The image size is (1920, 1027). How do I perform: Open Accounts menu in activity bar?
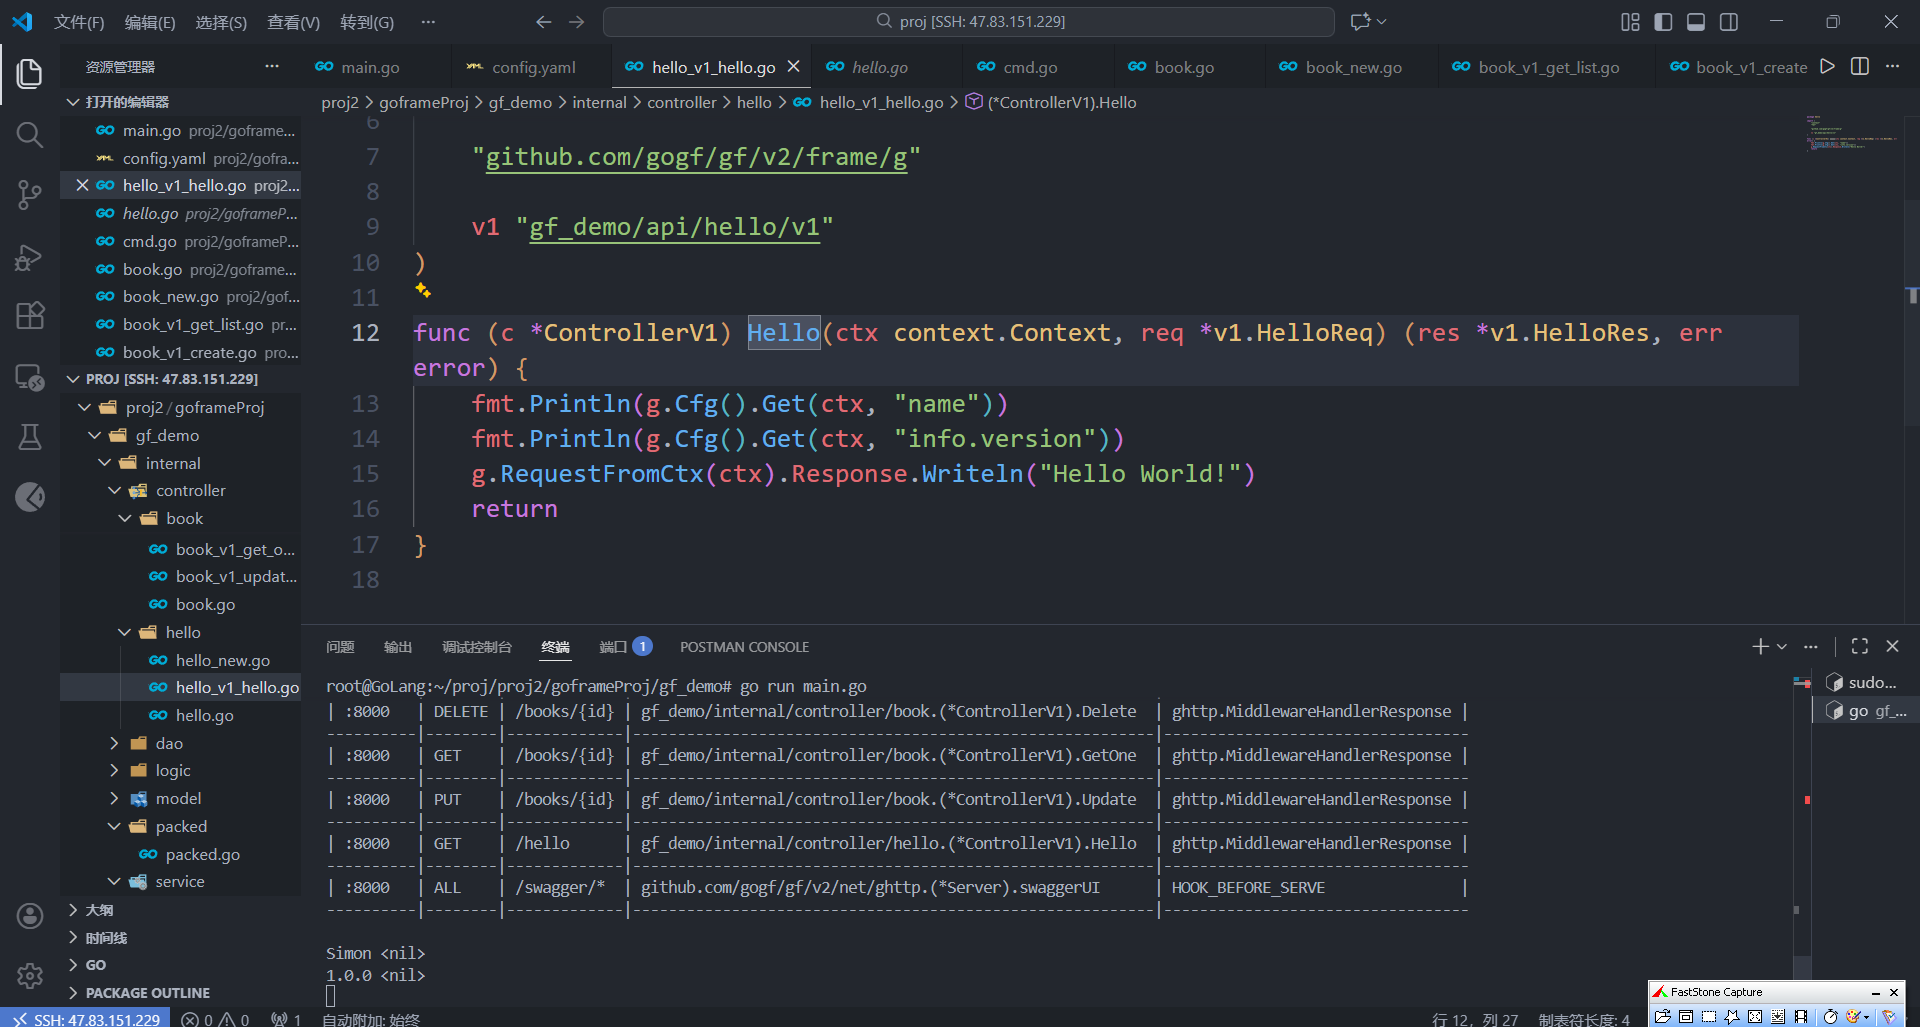pos(30,916)
